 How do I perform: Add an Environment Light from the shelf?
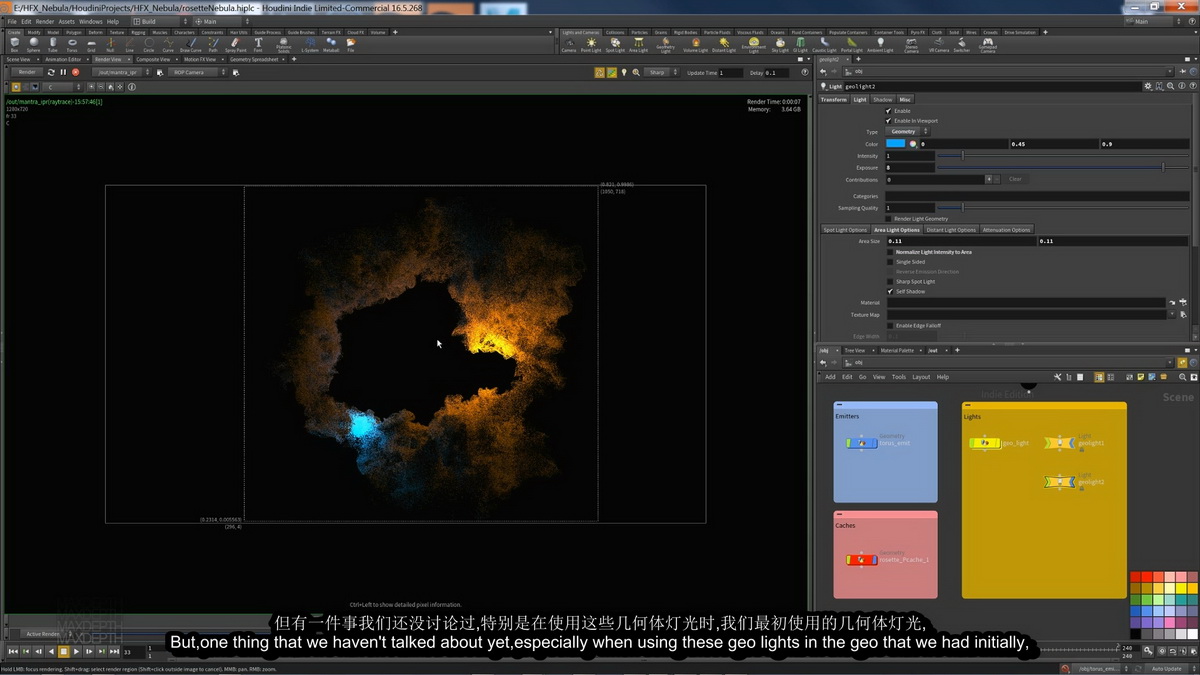[754, 45]
